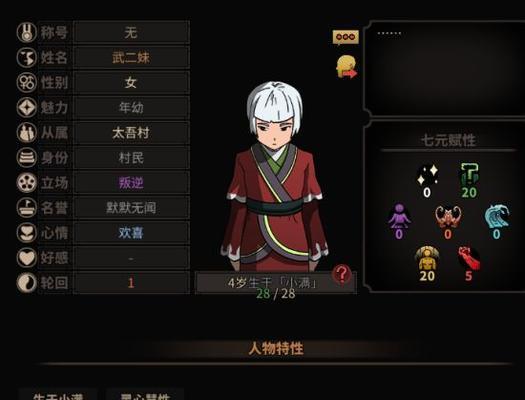Screen dimensions: 525x400
Task: Select the heart 好感 icon
Action: point(26,258)
